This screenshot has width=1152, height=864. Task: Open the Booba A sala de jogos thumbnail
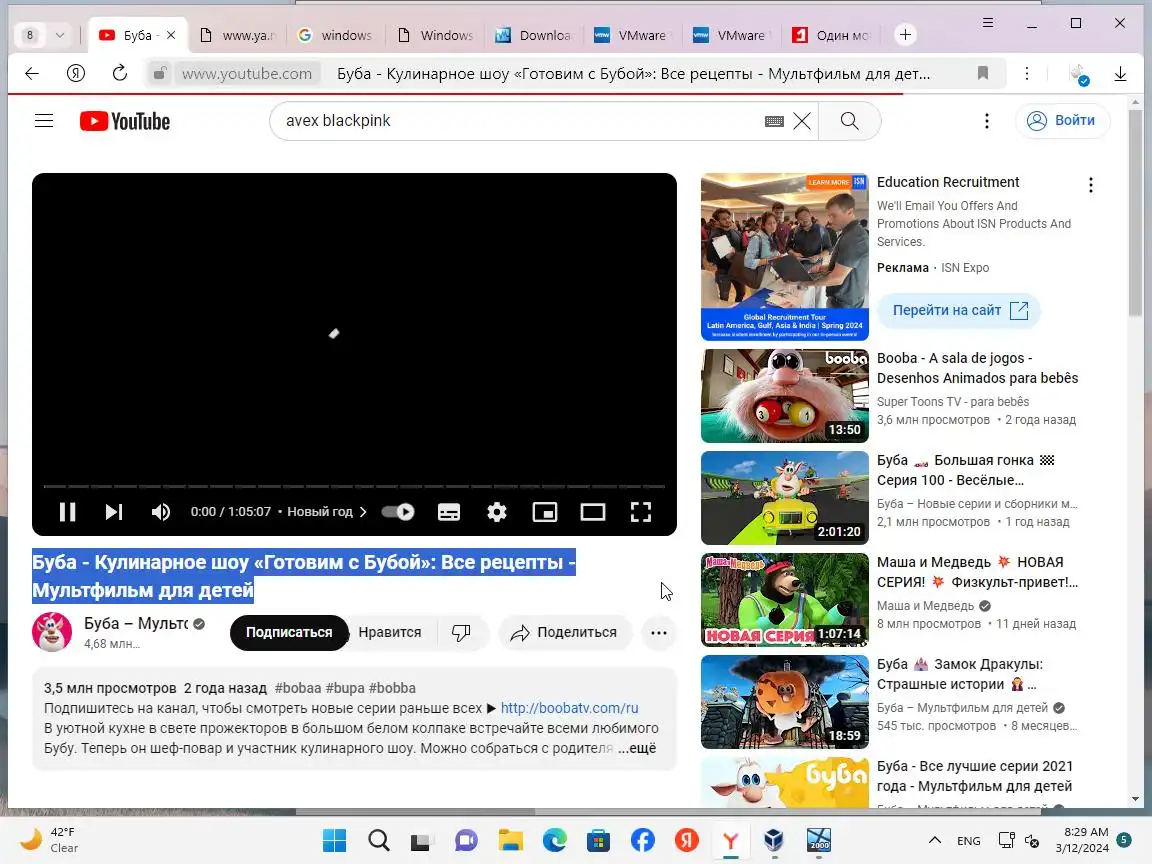click(785, 396)
